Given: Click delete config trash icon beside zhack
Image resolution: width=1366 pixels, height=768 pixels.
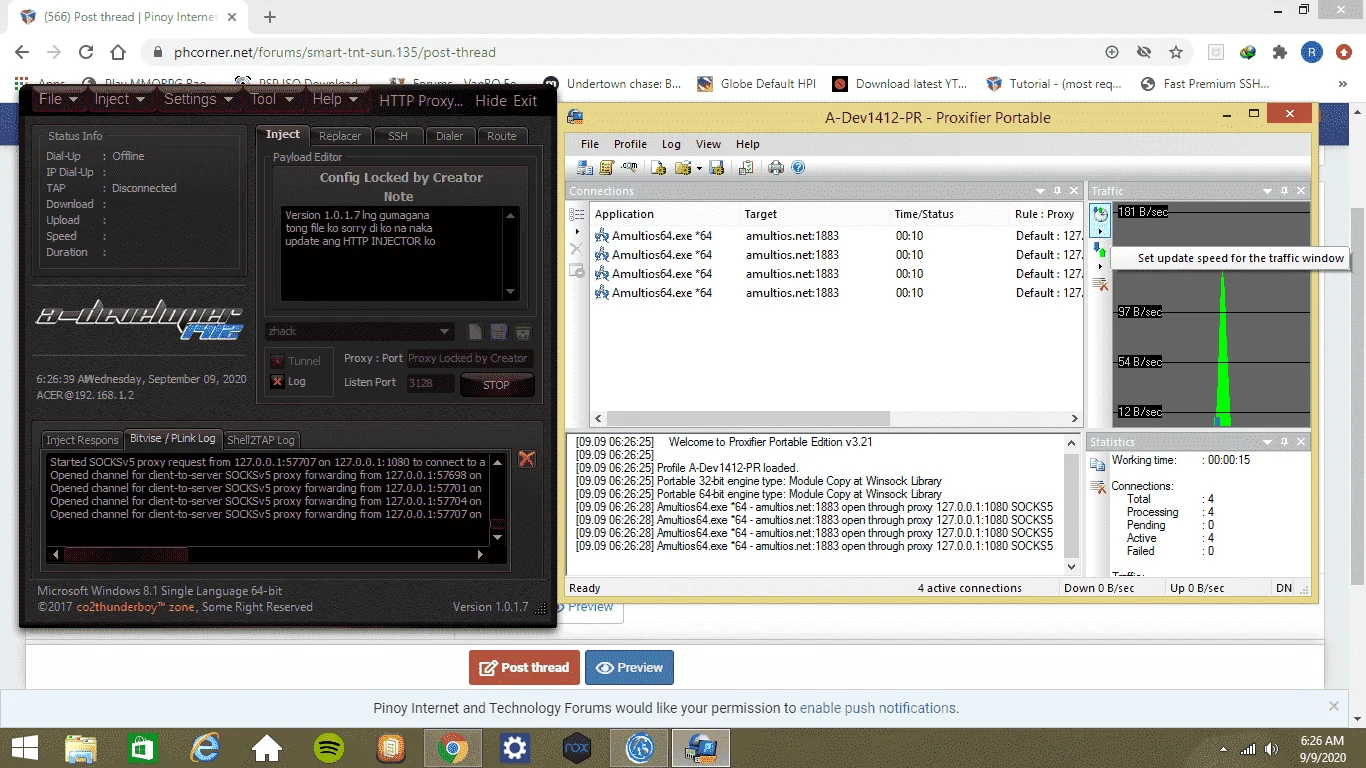Looking at the screenshot, I should point(522,332).
